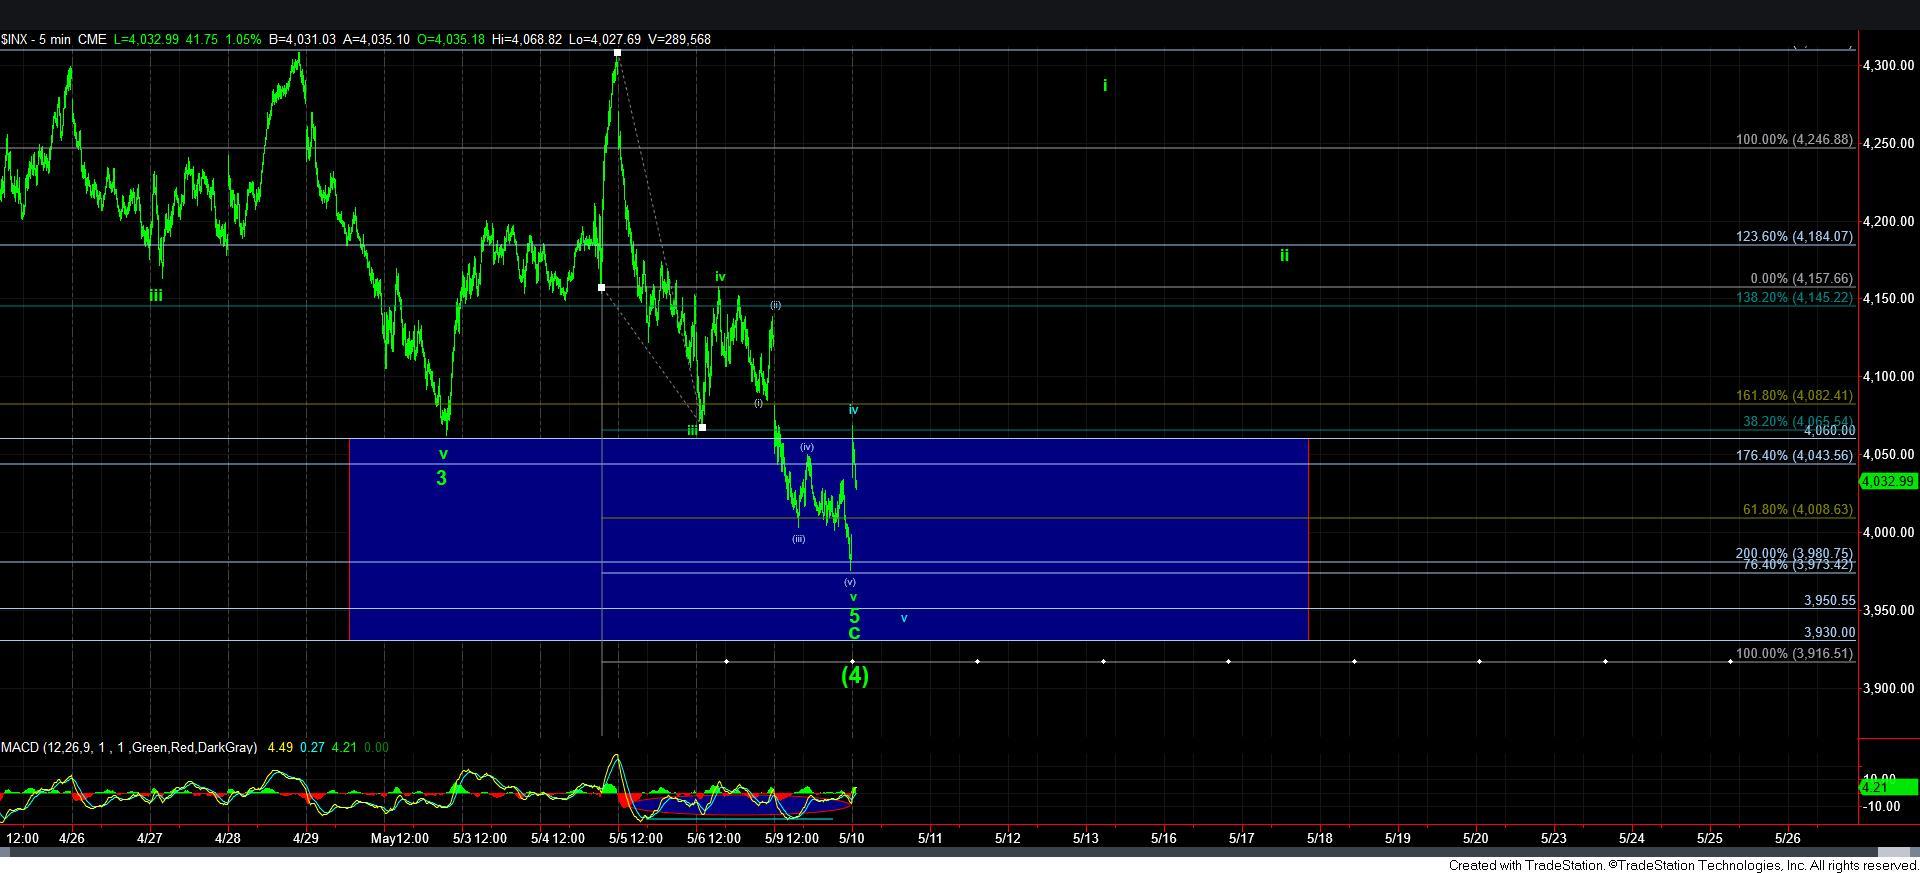Click the 5/5 12:00 time axis label

[634, 839]
